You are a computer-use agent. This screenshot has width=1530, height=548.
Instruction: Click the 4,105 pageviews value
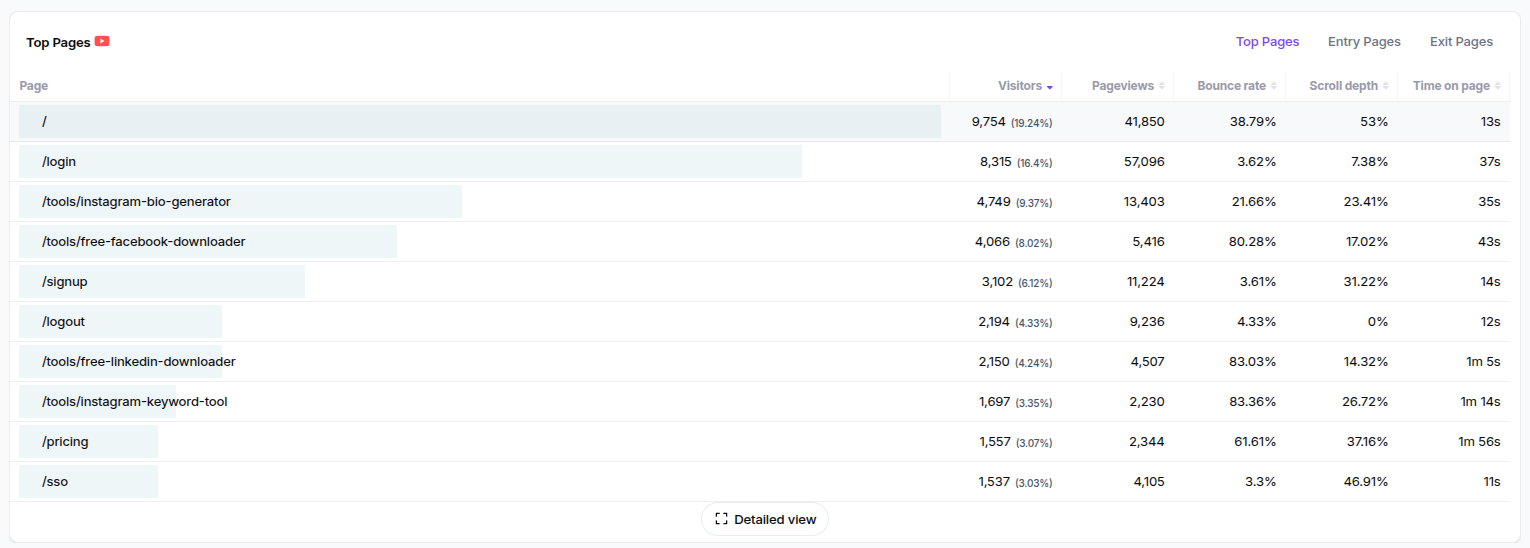[1149, 481]
